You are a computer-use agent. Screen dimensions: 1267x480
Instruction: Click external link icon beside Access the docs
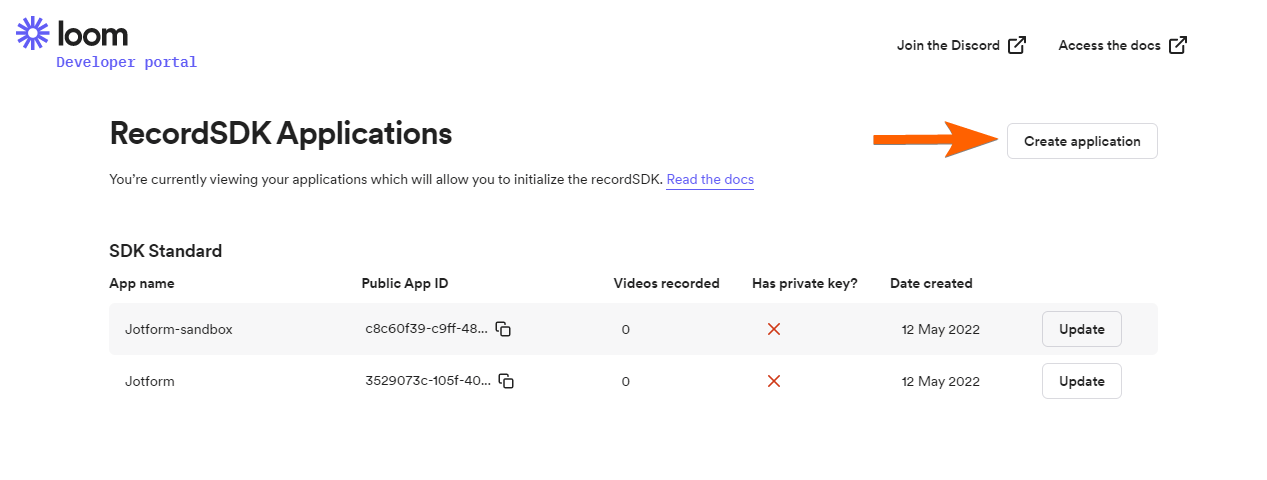click(x=1178, y=45)
